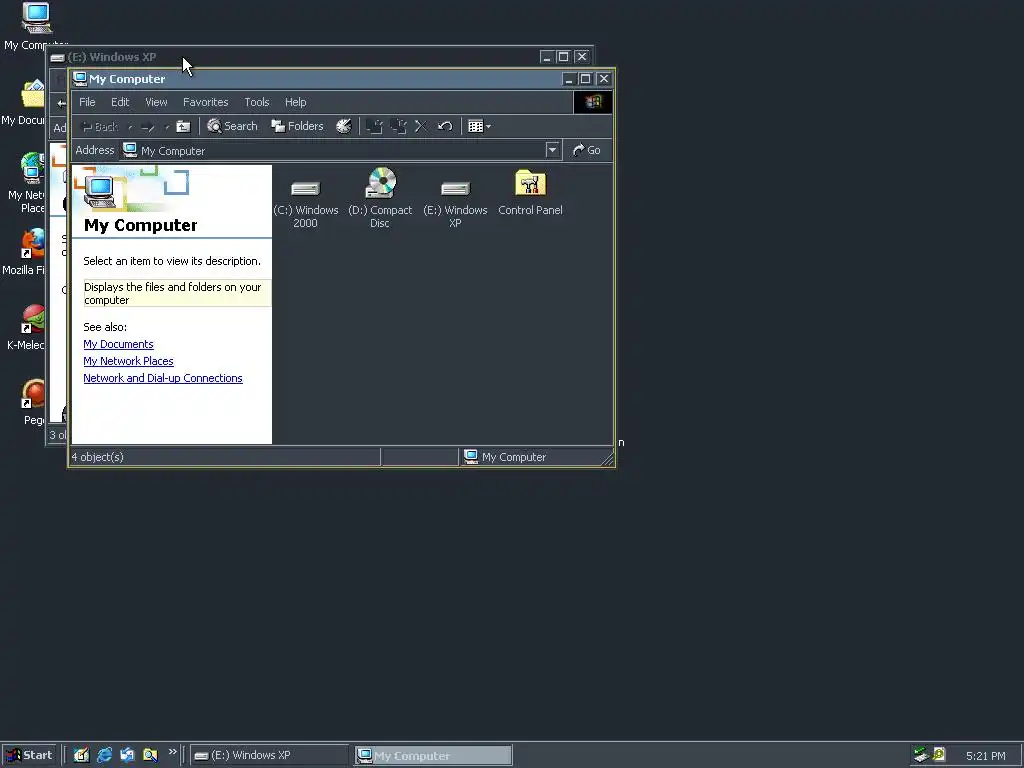Viewport: 1024px width, 768px height.
Task: Click the window resize grip corner
Action: point(607,459)
